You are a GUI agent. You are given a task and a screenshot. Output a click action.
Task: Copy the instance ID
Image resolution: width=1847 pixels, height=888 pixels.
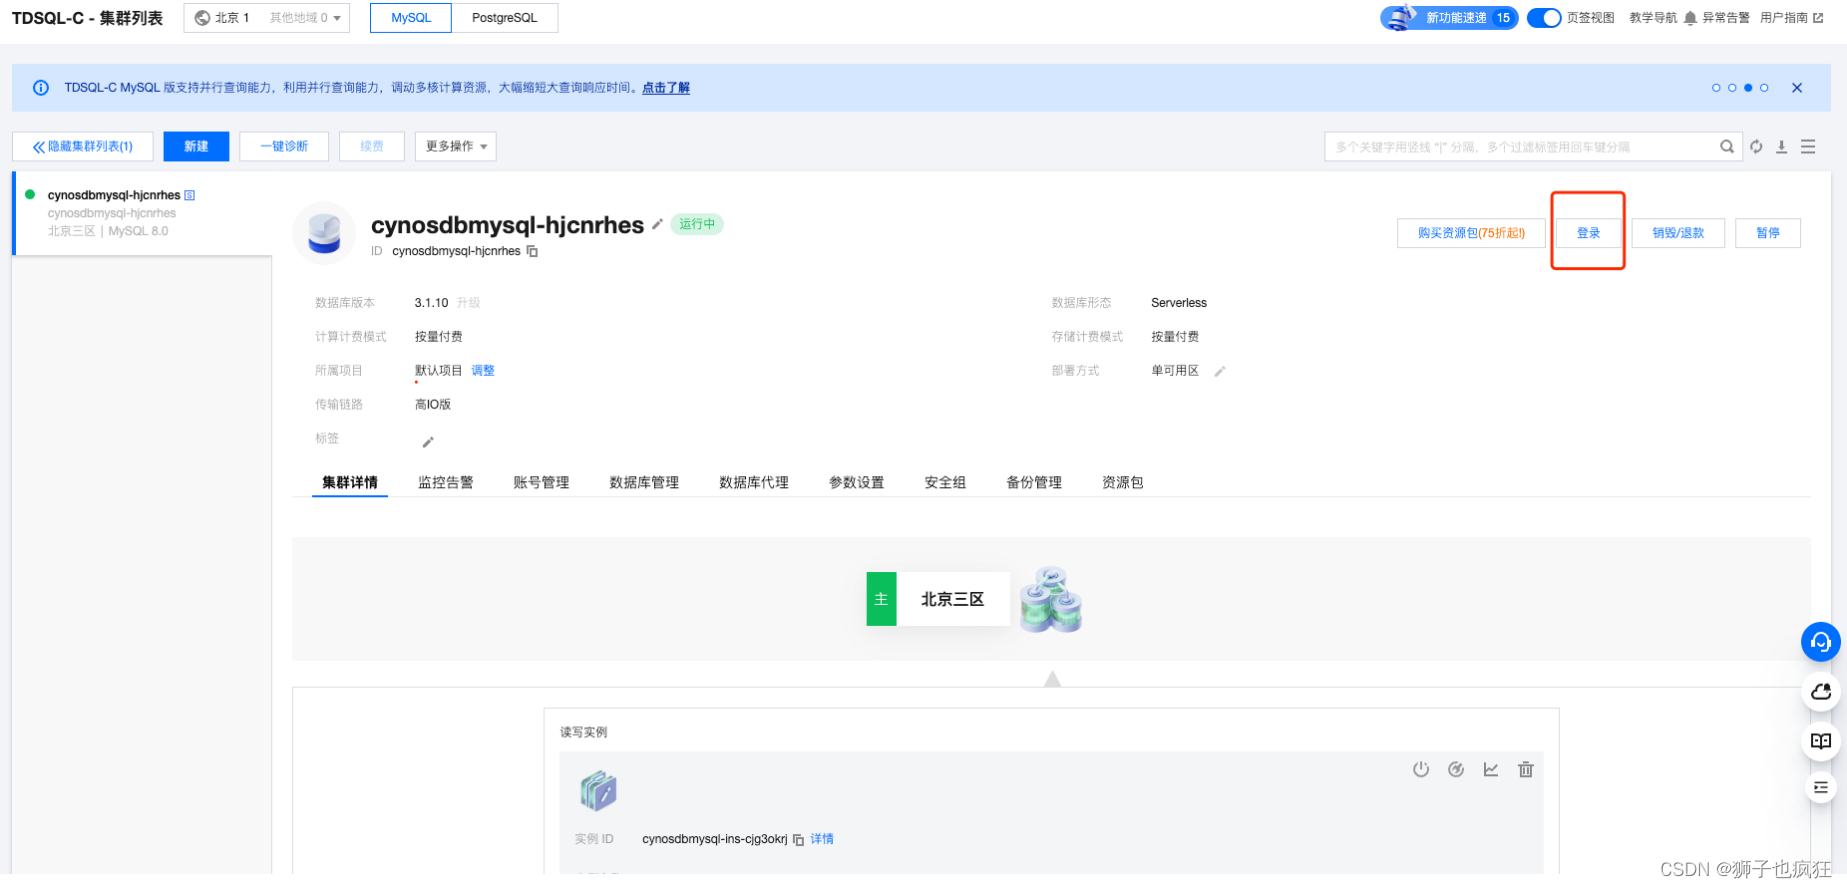[798, 840]
